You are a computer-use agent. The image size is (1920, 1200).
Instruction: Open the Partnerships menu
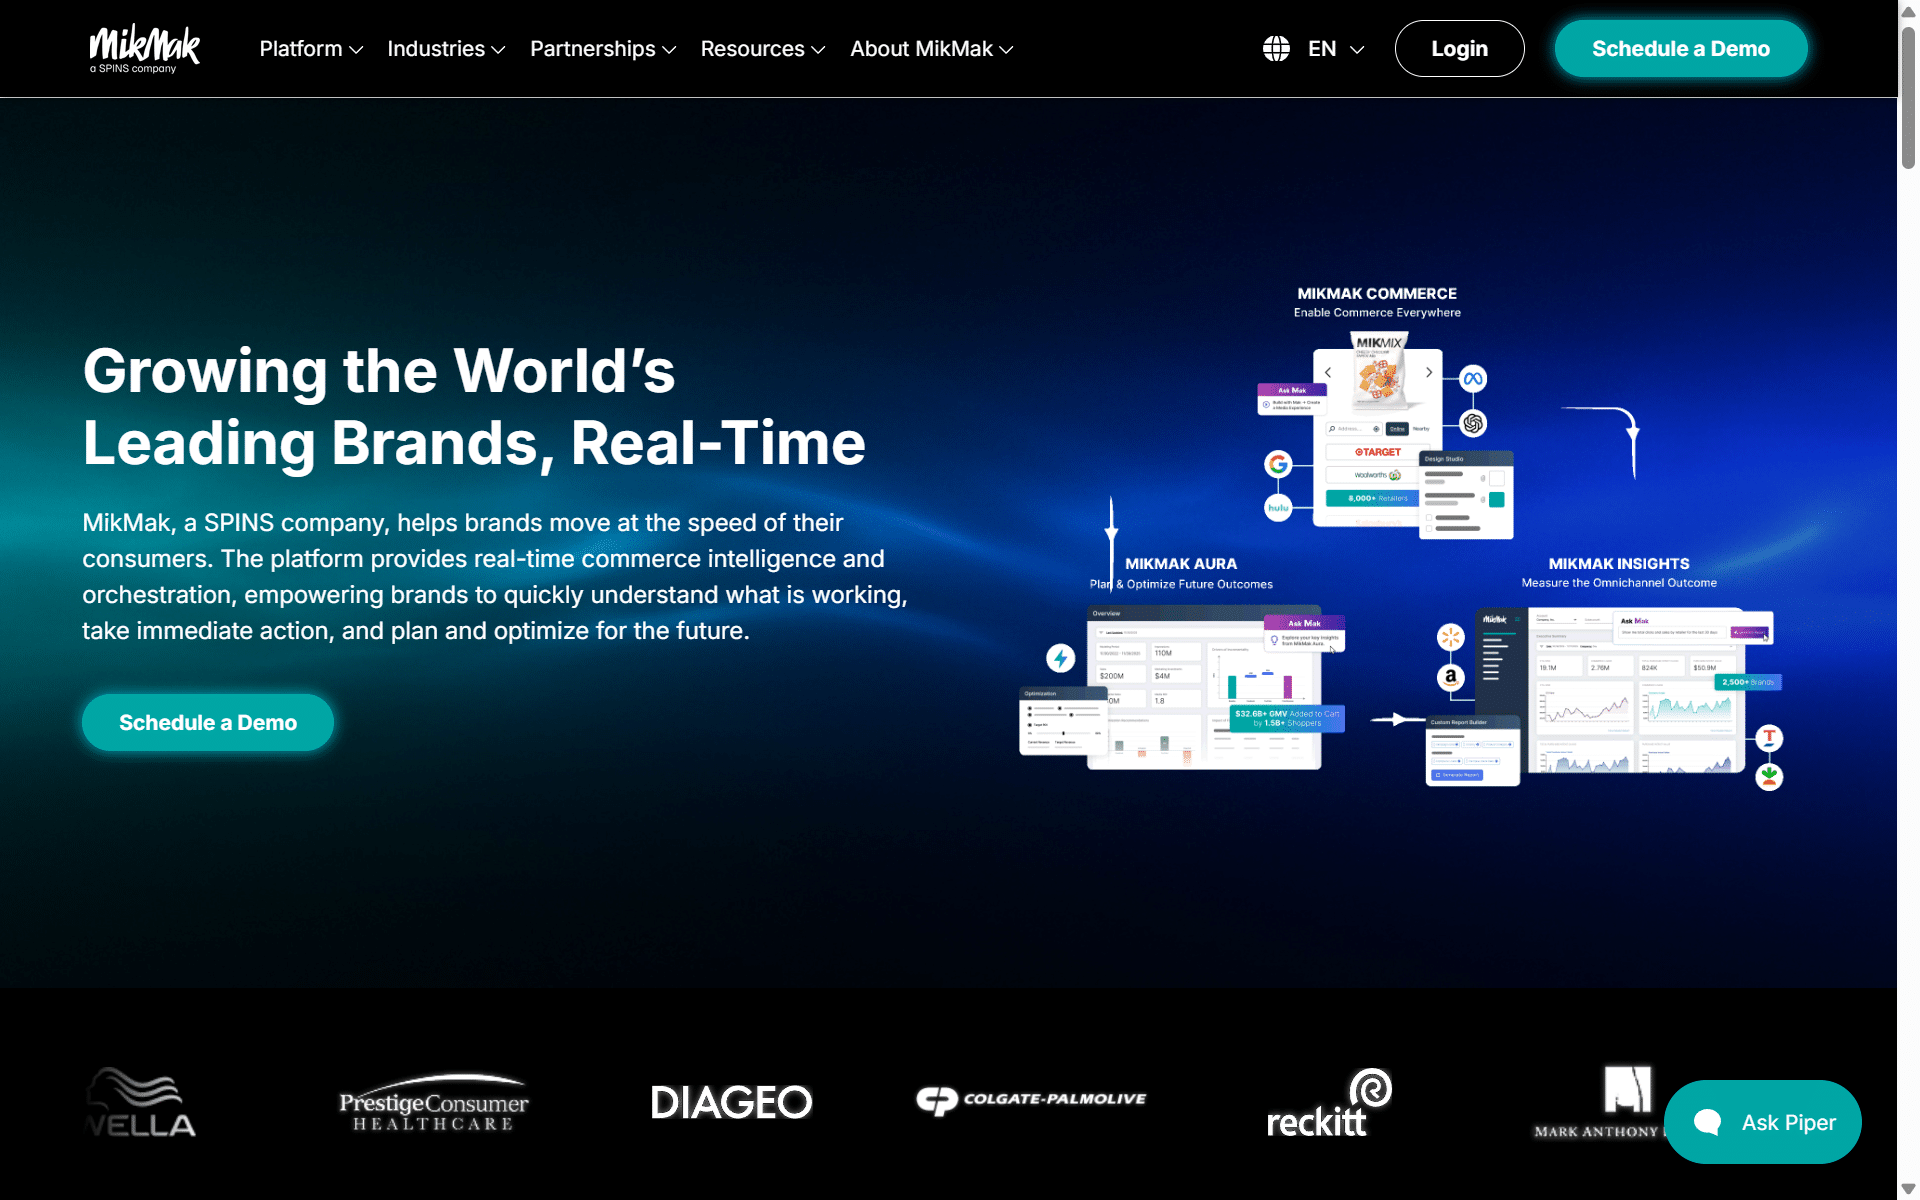tap(603, 49)
